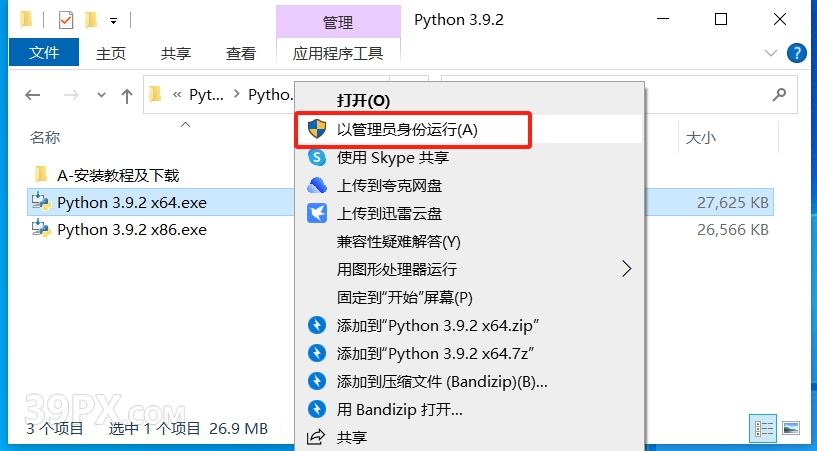Click the Pyt... breadcrumb segment
The height and width of the screenshot is (451, 817).
(x=206, y=95)
